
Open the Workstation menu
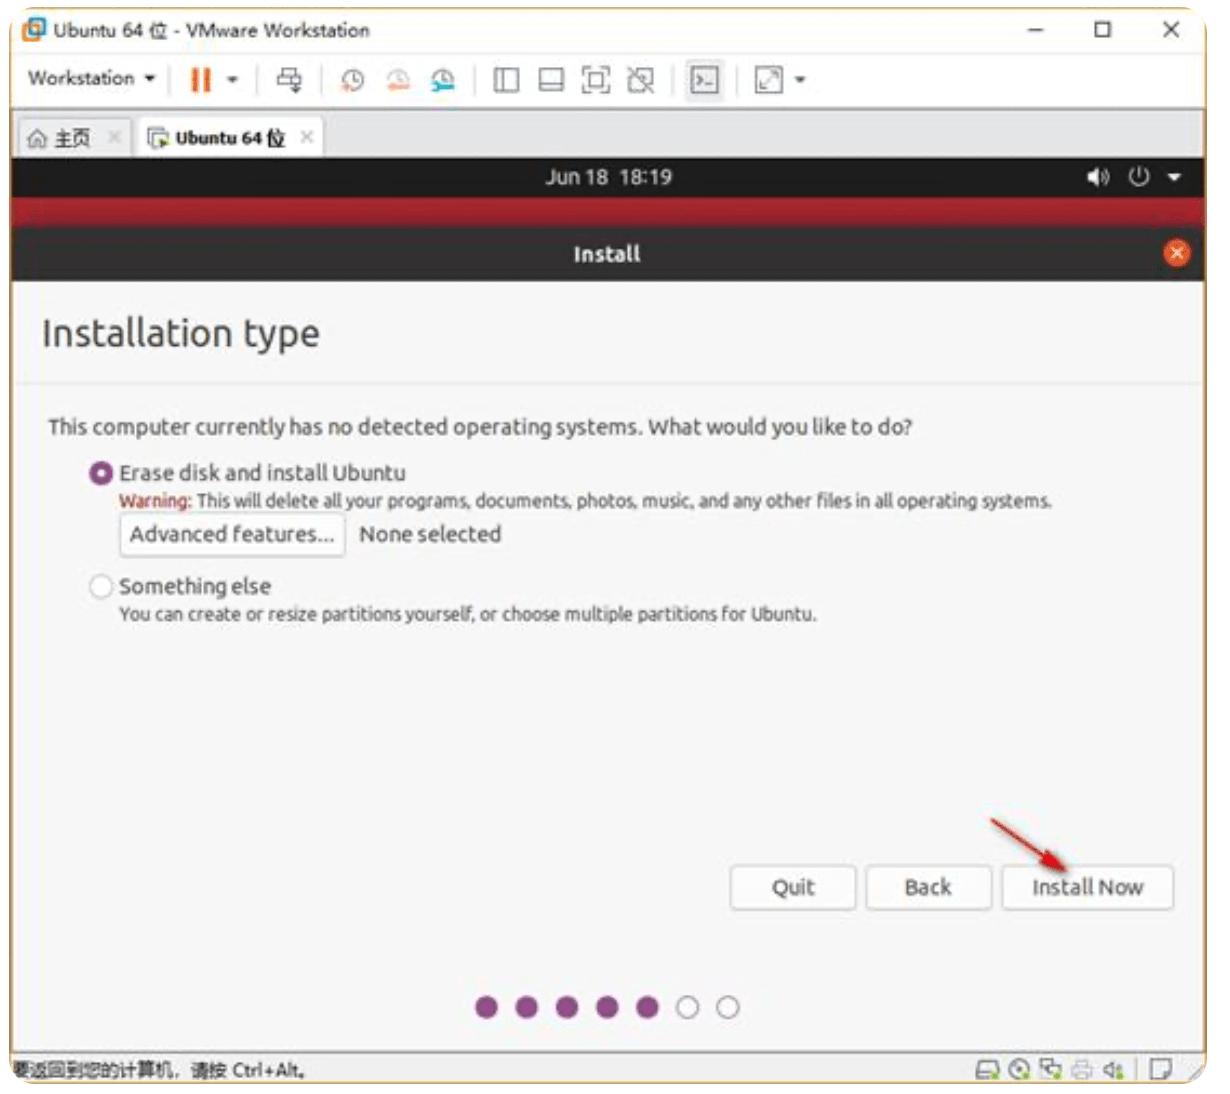[91, 78]
